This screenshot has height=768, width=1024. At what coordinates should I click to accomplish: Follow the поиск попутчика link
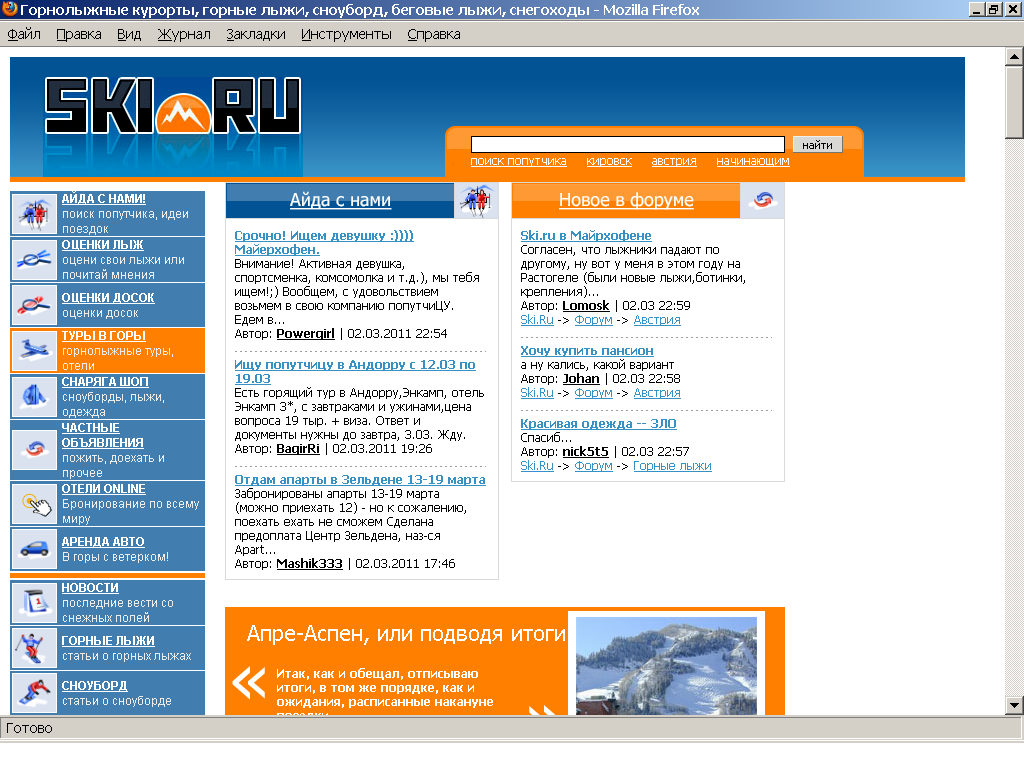point(519,161)
